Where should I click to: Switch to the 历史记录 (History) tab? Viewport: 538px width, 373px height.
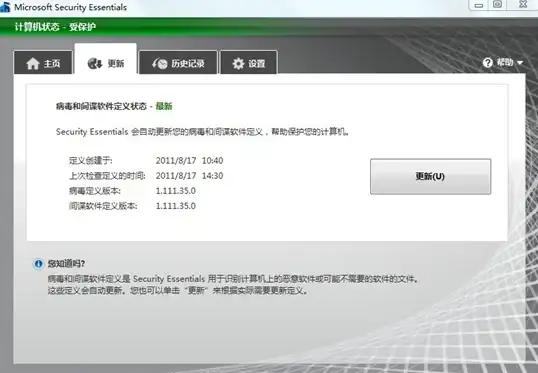coord(178,63)
